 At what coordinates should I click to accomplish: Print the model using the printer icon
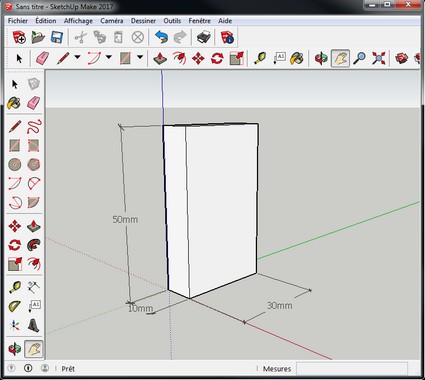click(x=203, y=37)
